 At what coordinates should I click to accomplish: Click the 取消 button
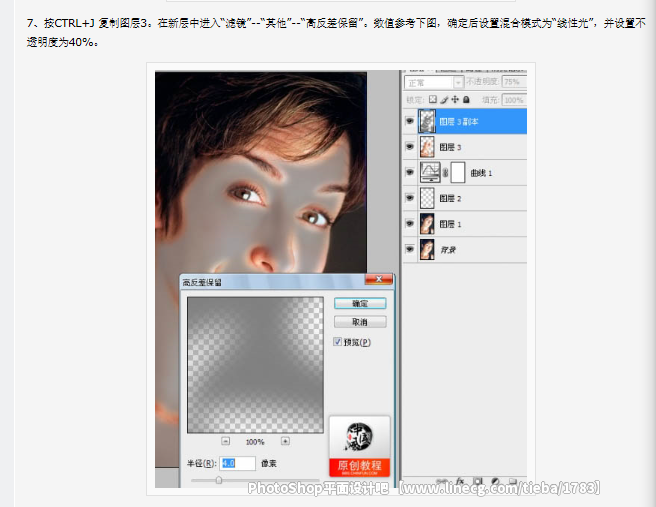point(360,322)
